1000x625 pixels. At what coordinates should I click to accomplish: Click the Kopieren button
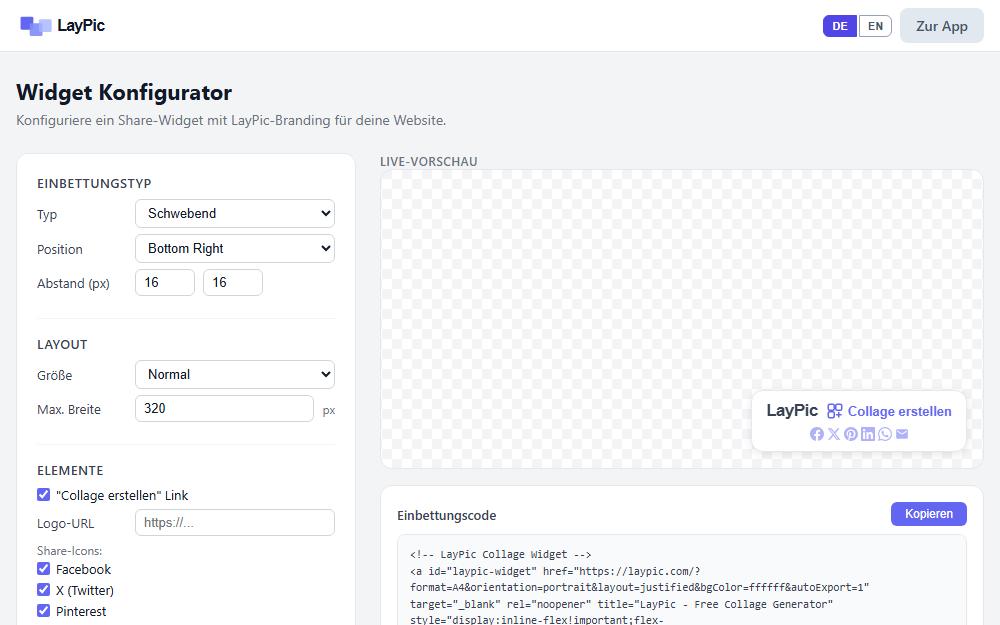[929, 514]
